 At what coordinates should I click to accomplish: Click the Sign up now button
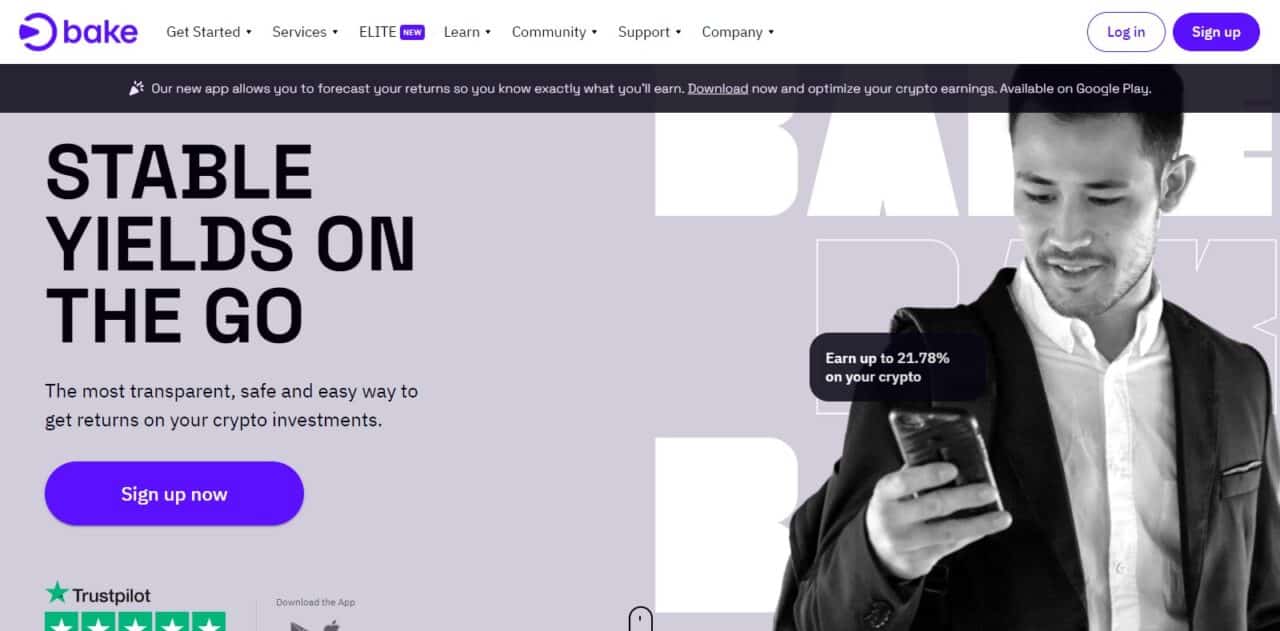(x=174, y=494)
